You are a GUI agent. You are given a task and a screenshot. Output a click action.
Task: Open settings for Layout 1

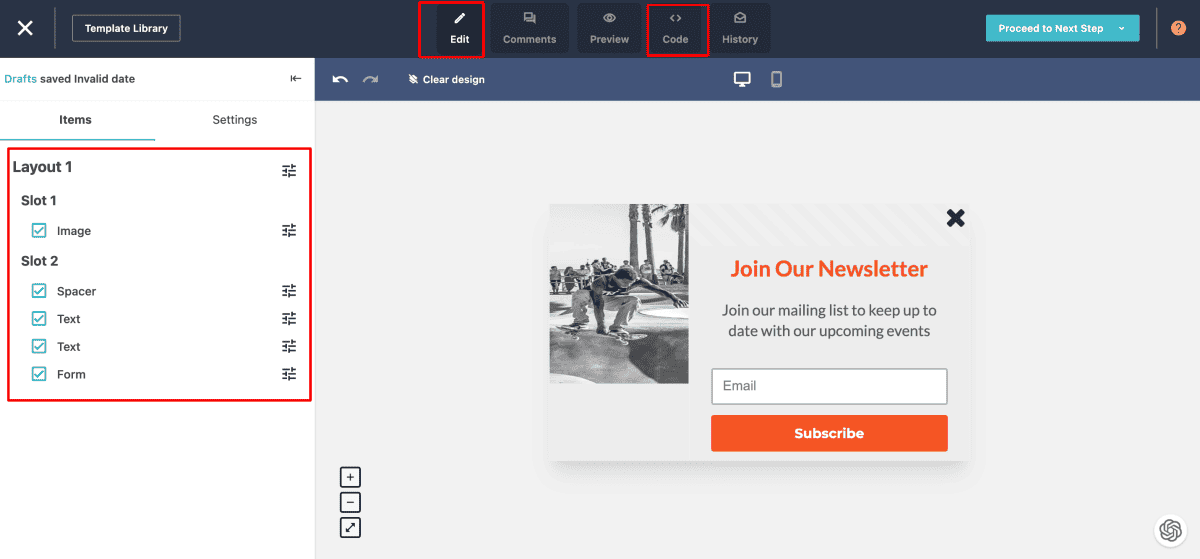289,171
